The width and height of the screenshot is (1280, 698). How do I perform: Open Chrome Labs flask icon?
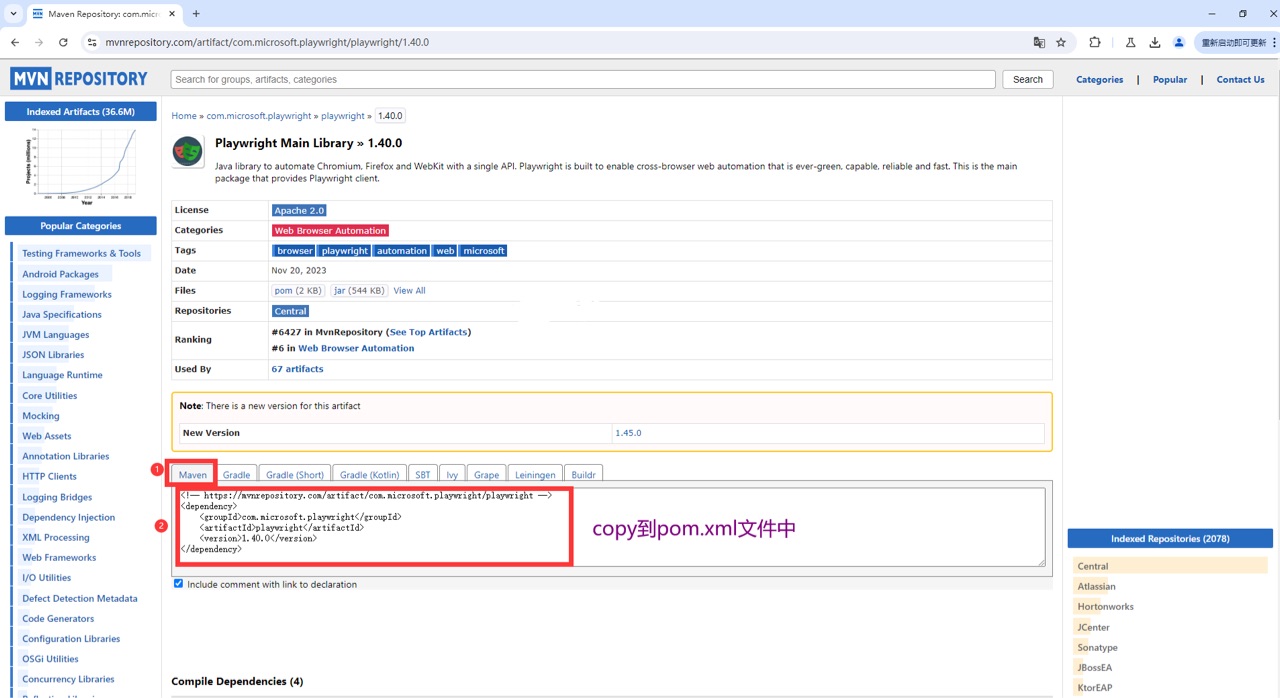pyautogui.click(x=1130, y=42)
